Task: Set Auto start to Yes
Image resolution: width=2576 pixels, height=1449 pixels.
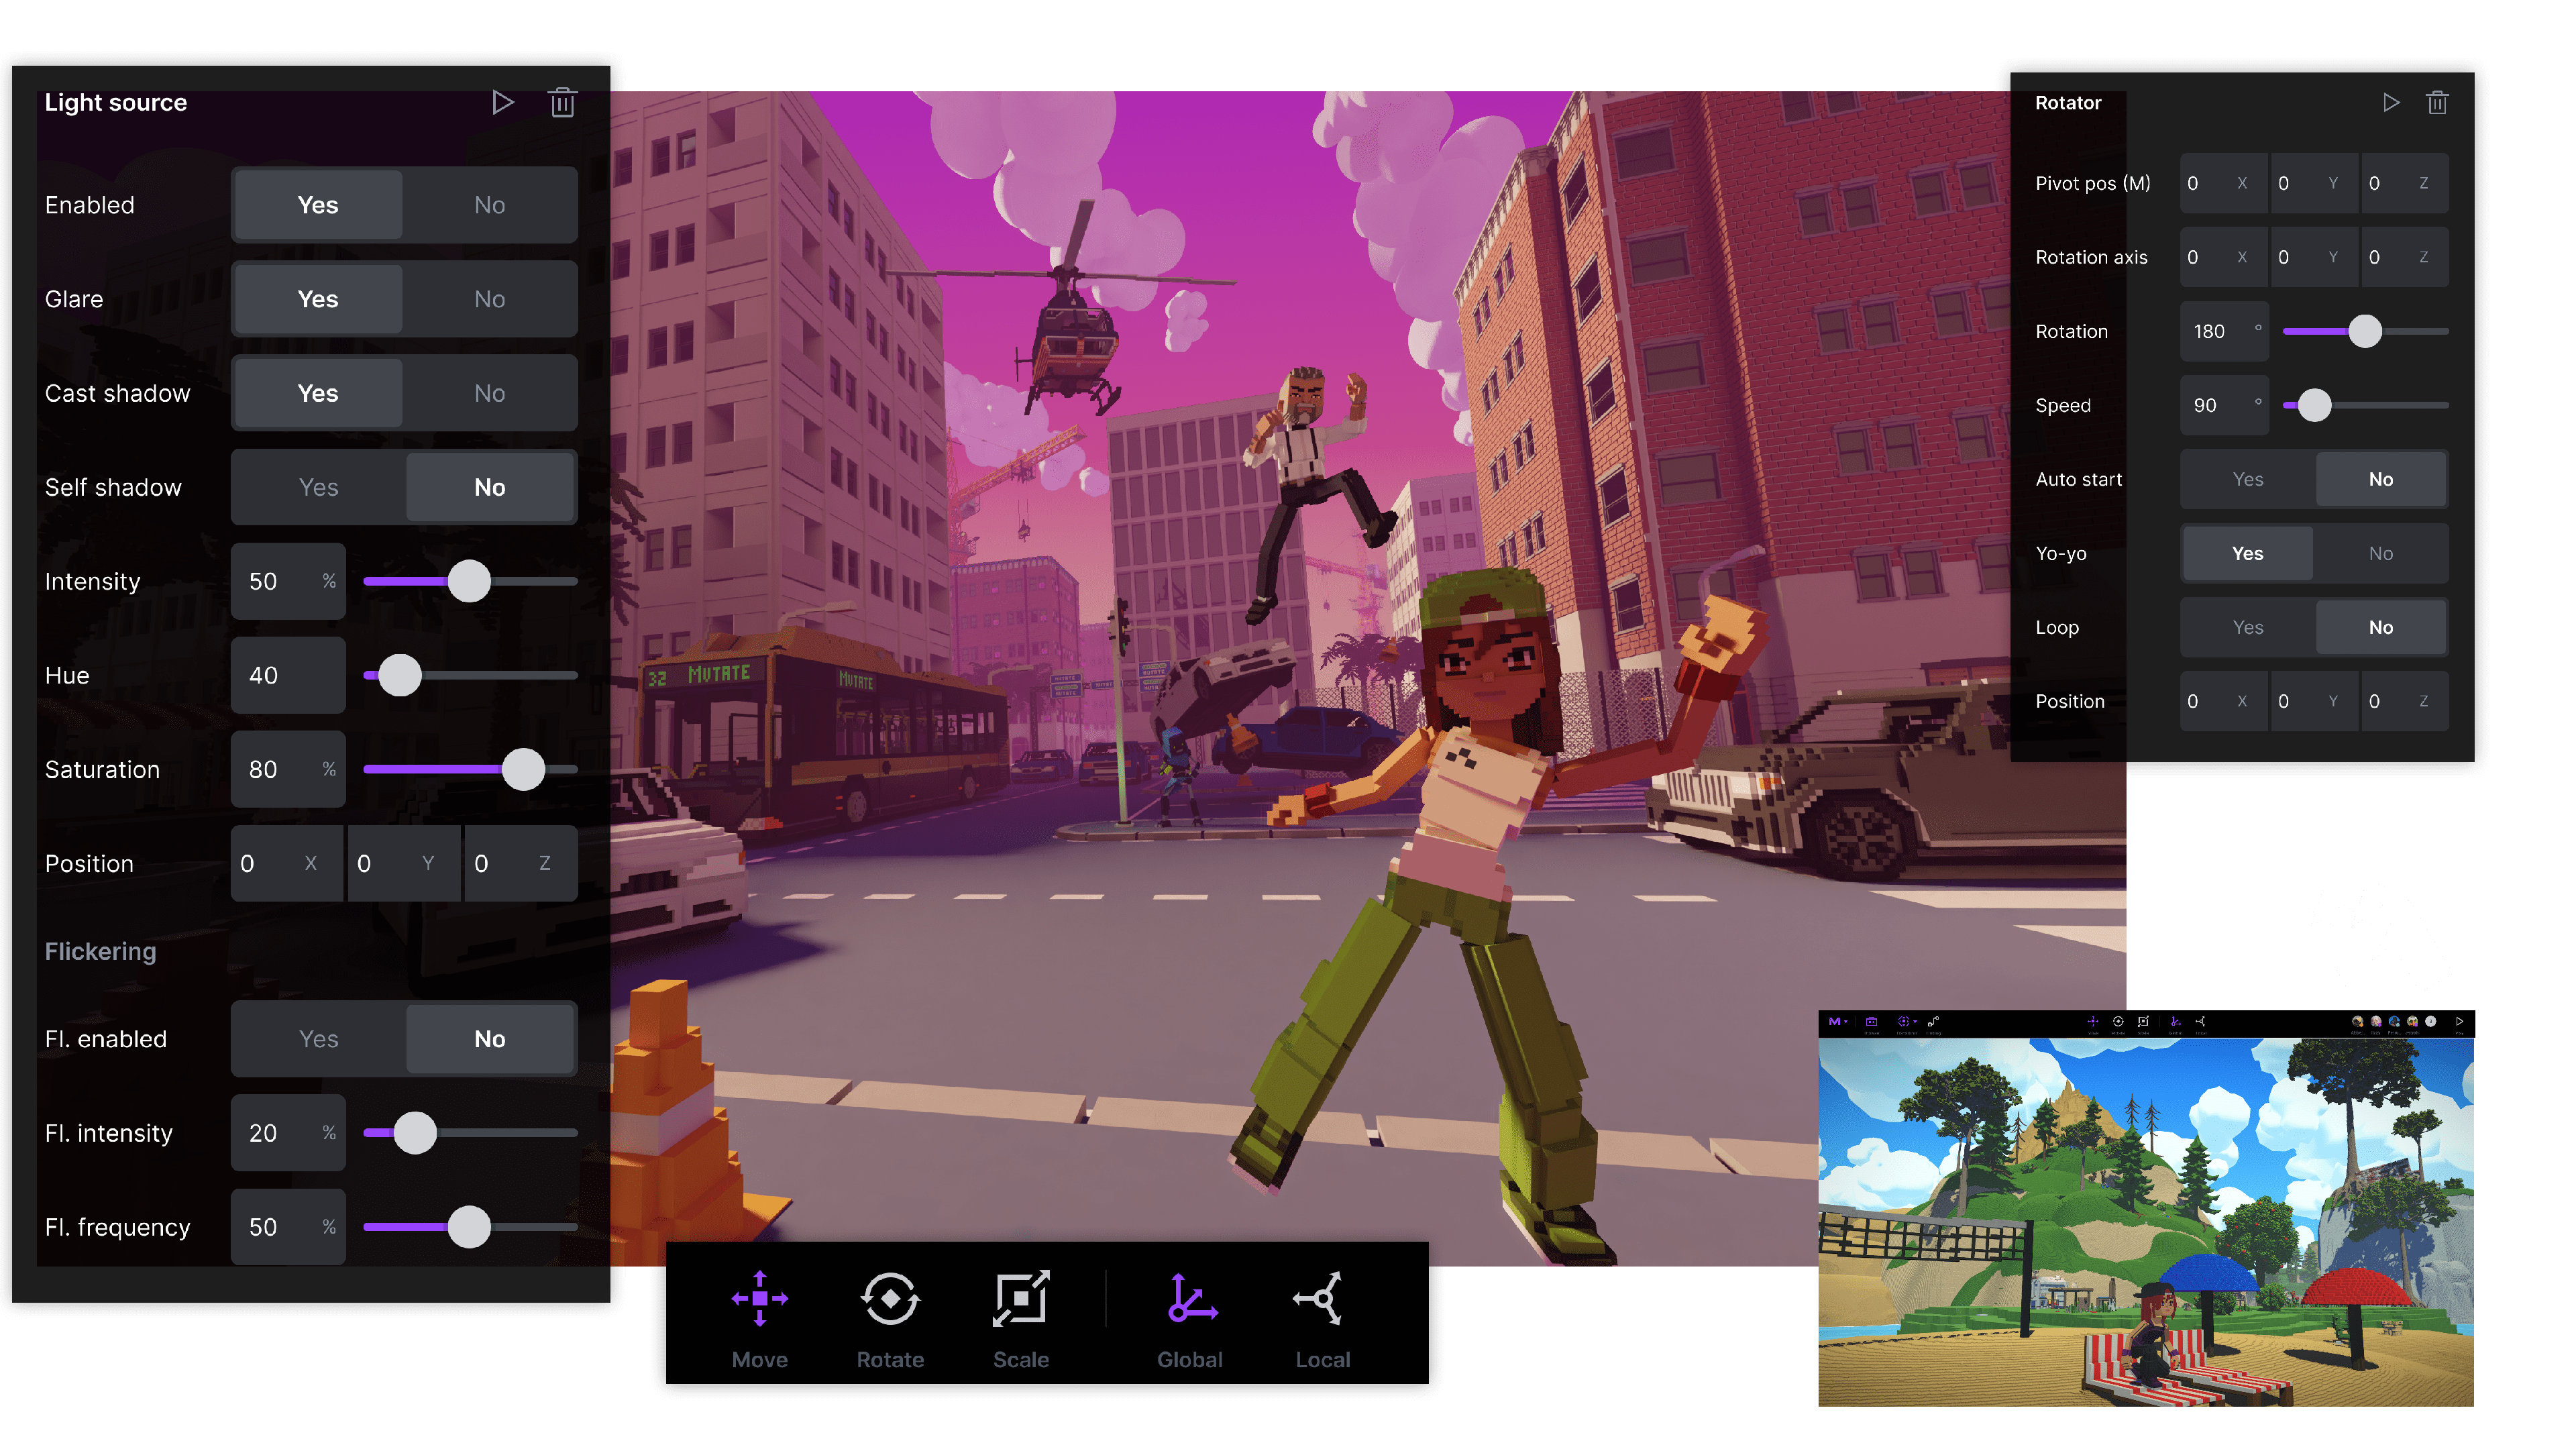Action: pos(2247,479)
